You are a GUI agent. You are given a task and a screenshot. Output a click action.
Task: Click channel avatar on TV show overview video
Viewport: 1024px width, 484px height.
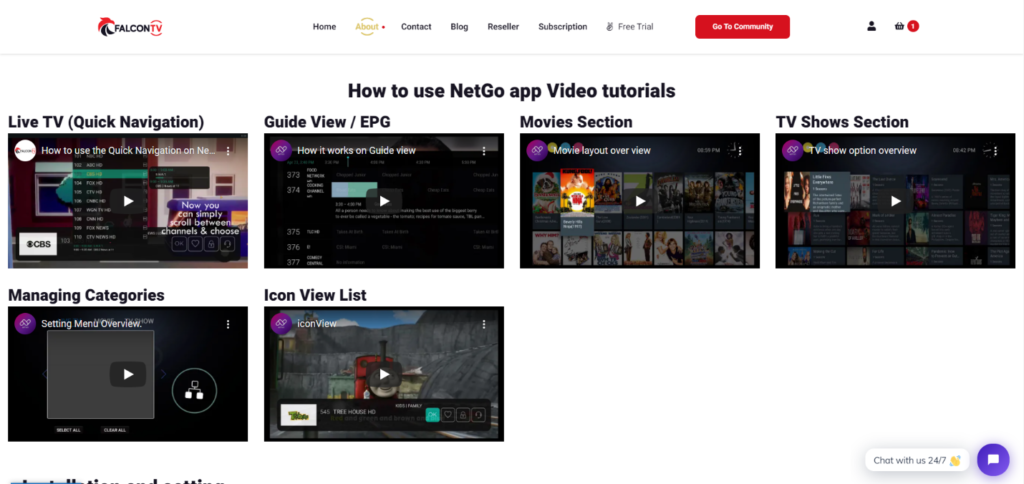point(792,150)
